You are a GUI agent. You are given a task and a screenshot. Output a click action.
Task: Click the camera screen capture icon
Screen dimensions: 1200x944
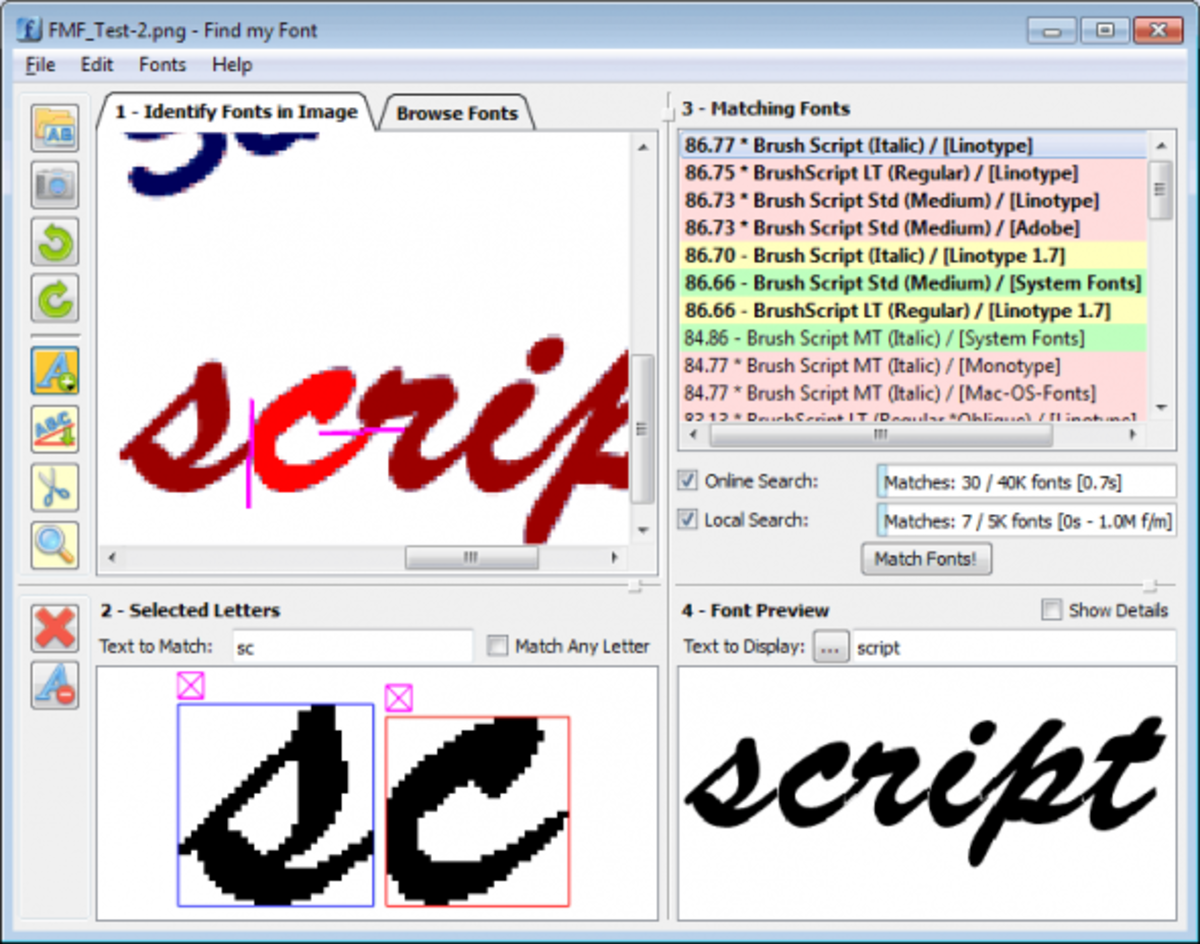[55, 184]
